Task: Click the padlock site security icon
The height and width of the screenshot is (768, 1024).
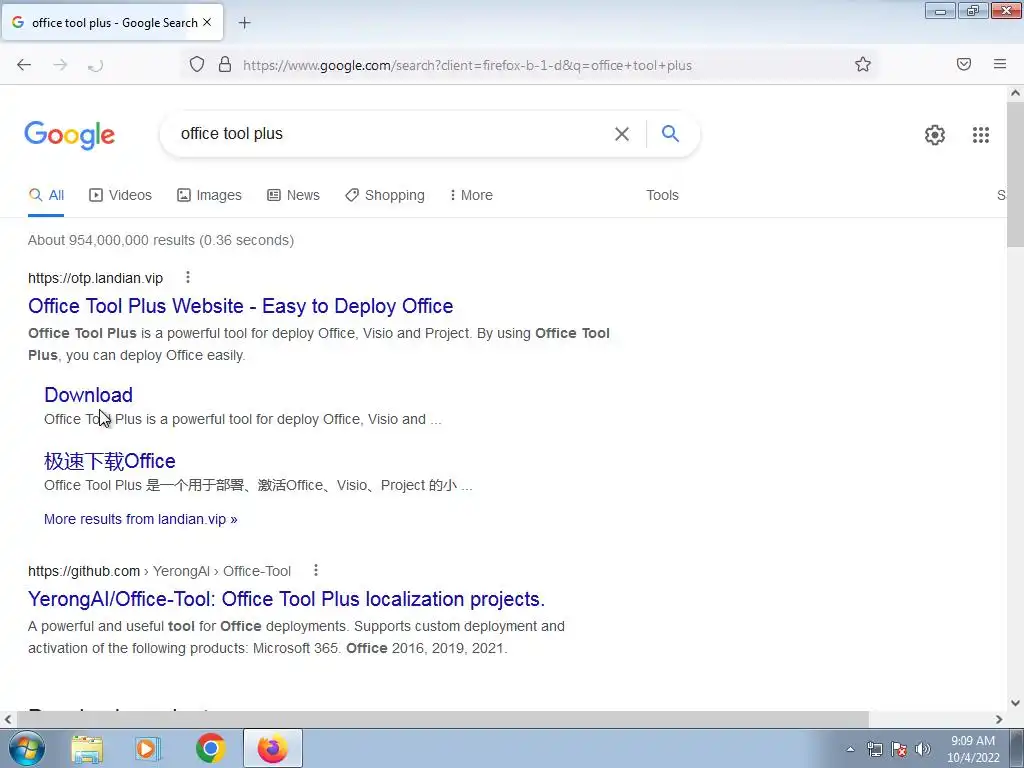Action: (x=225, y=64)
